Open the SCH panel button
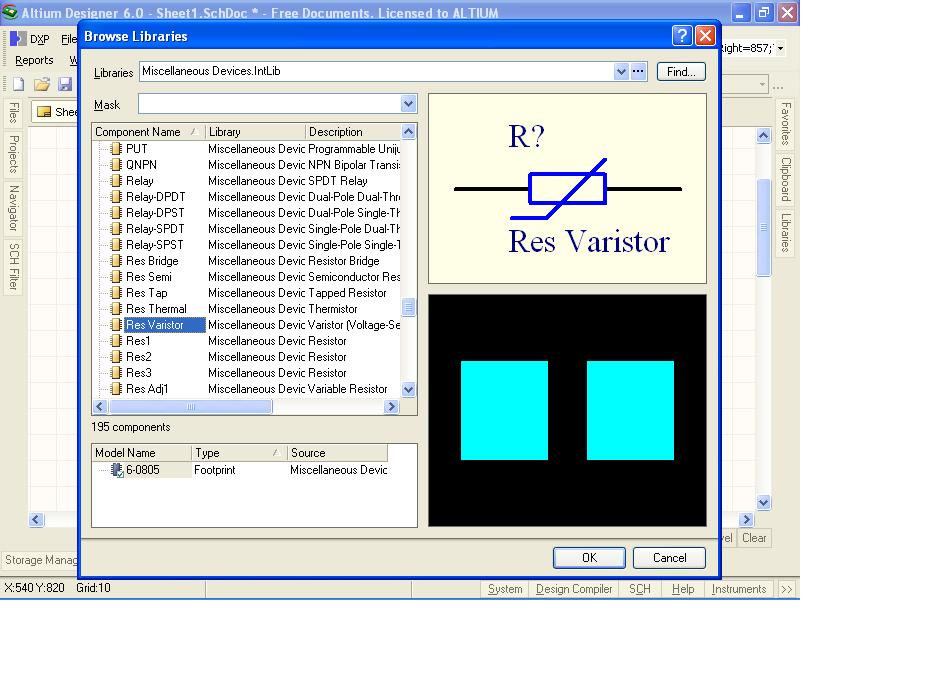 click(640, 589)
